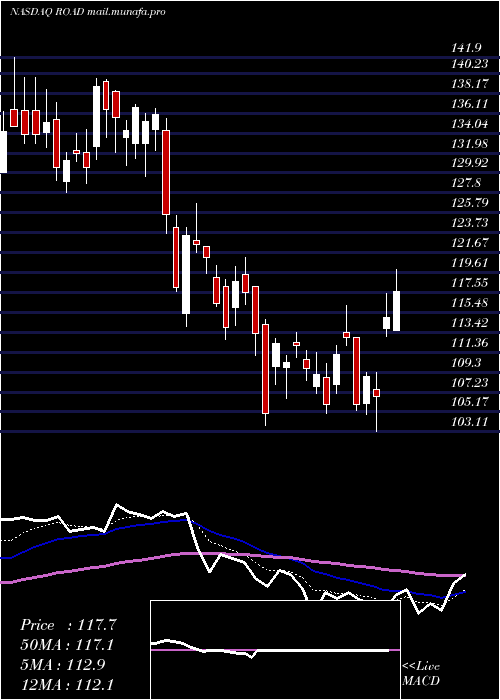Viewport: 500px width, 700px height.
Task: Click the '50MA : 117.1' readout
Action: 67,645
